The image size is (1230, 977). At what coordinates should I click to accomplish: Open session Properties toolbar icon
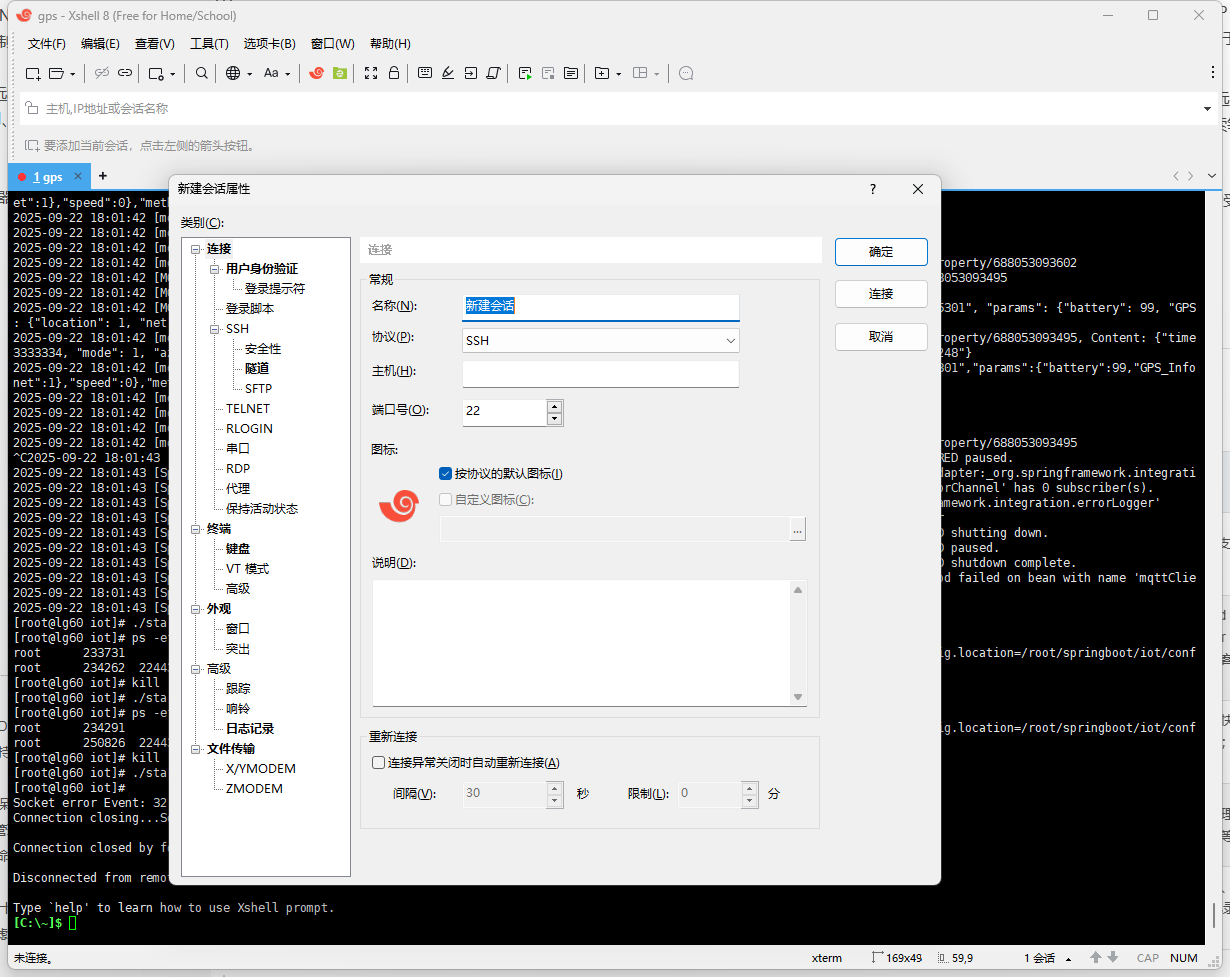point(156,73)
